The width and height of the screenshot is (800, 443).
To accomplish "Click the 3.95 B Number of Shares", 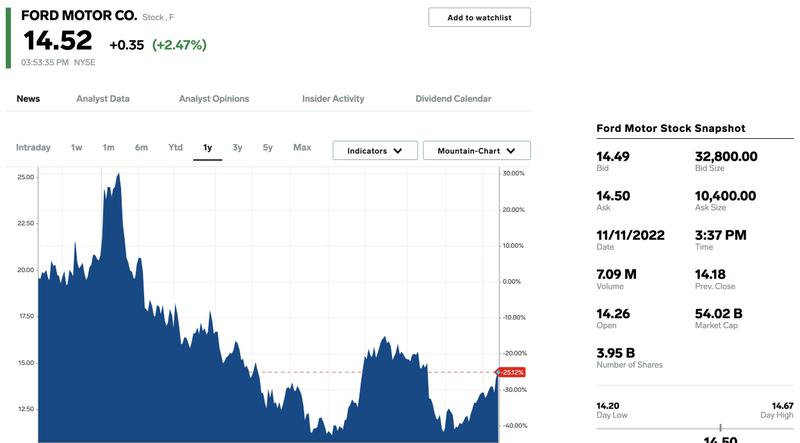I will tap(616, 353).
